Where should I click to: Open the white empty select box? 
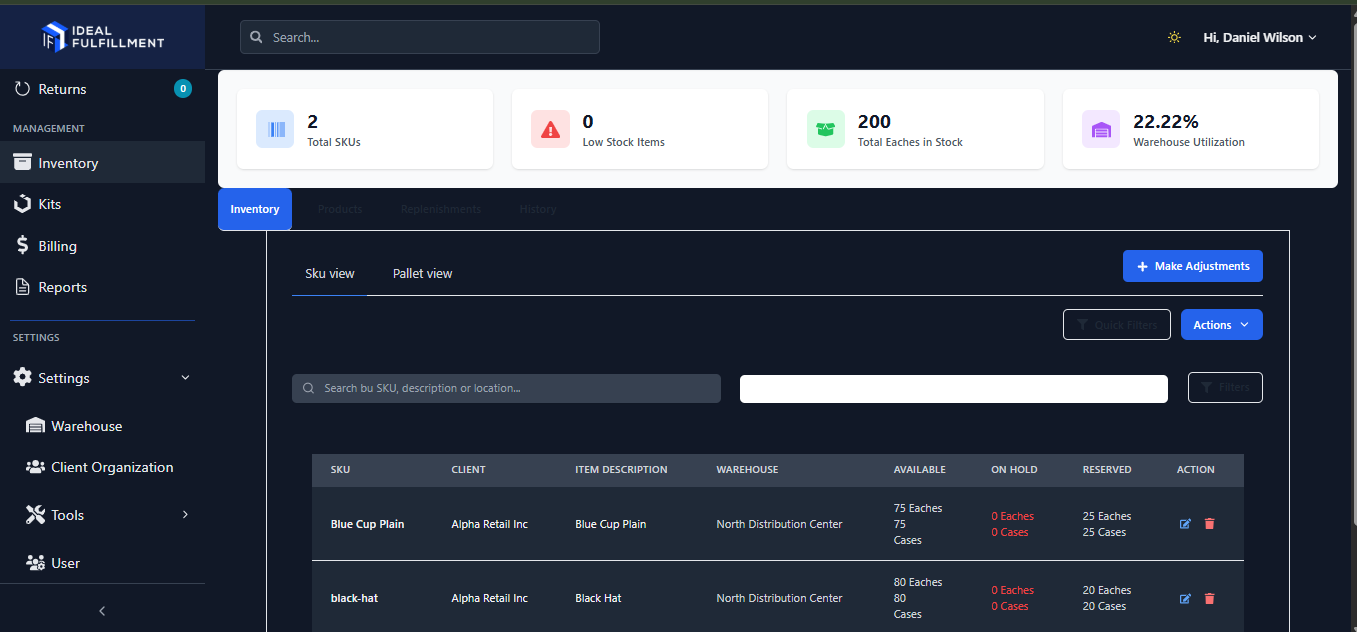(954, 389)
